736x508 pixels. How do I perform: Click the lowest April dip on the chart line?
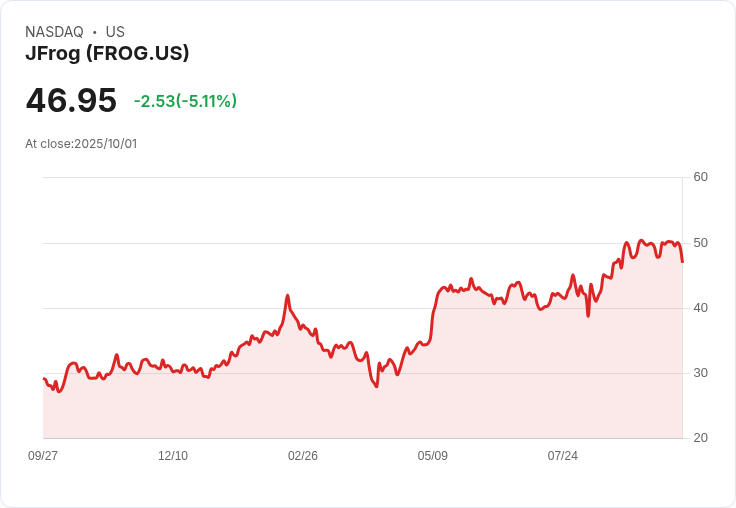[376, 386]
